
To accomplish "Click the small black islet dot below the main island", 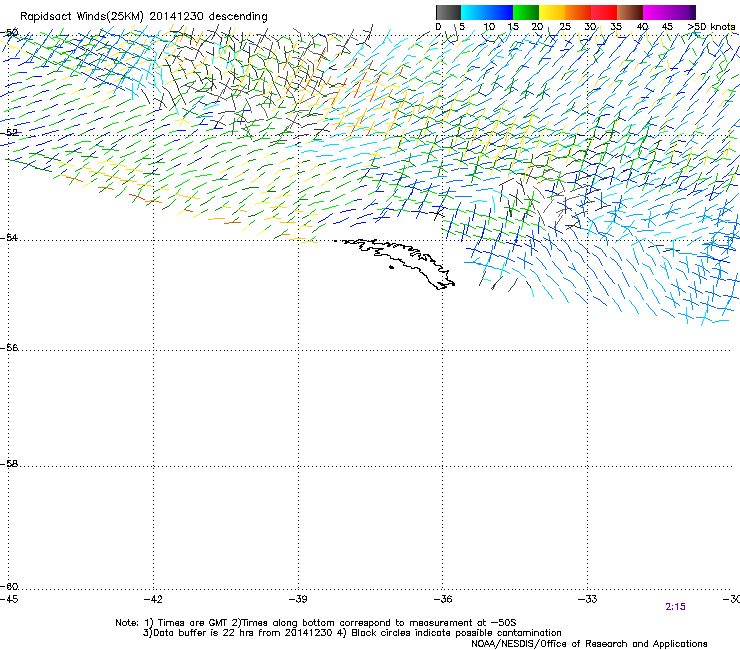I will pyautogui.click(x=391, y=268).
